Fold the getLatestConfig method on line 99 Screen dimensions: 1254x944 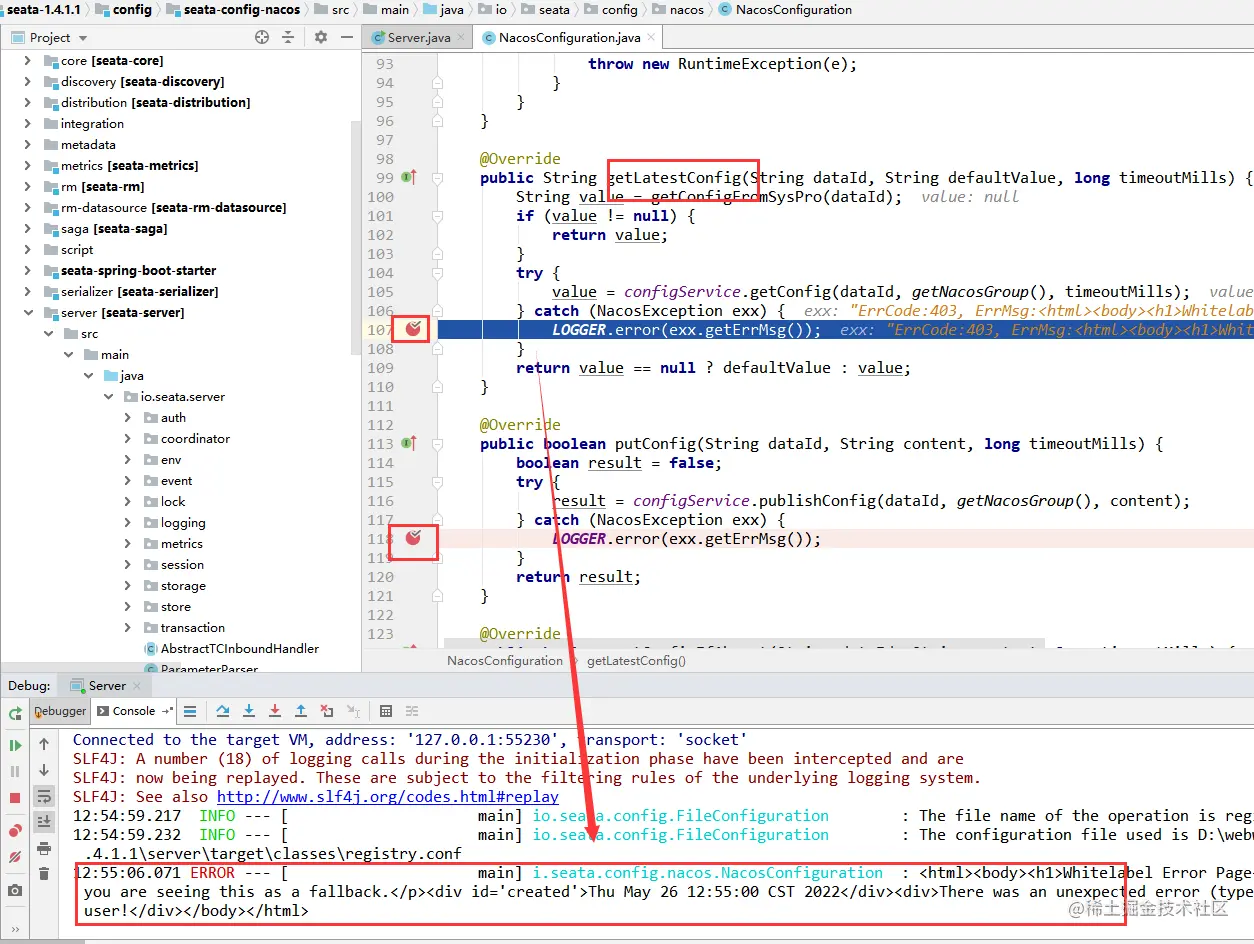coord(437,178)
